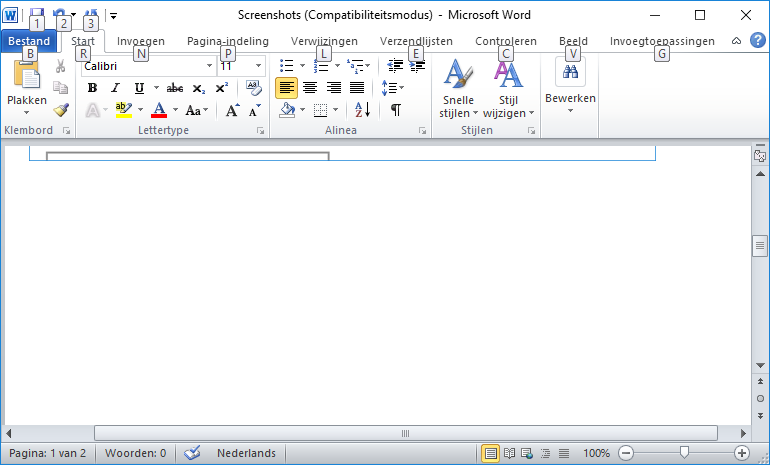Viewport: 770px width, 465px height.
Task: Open the Change Case Aa menu
Action: tap(196, 110)
